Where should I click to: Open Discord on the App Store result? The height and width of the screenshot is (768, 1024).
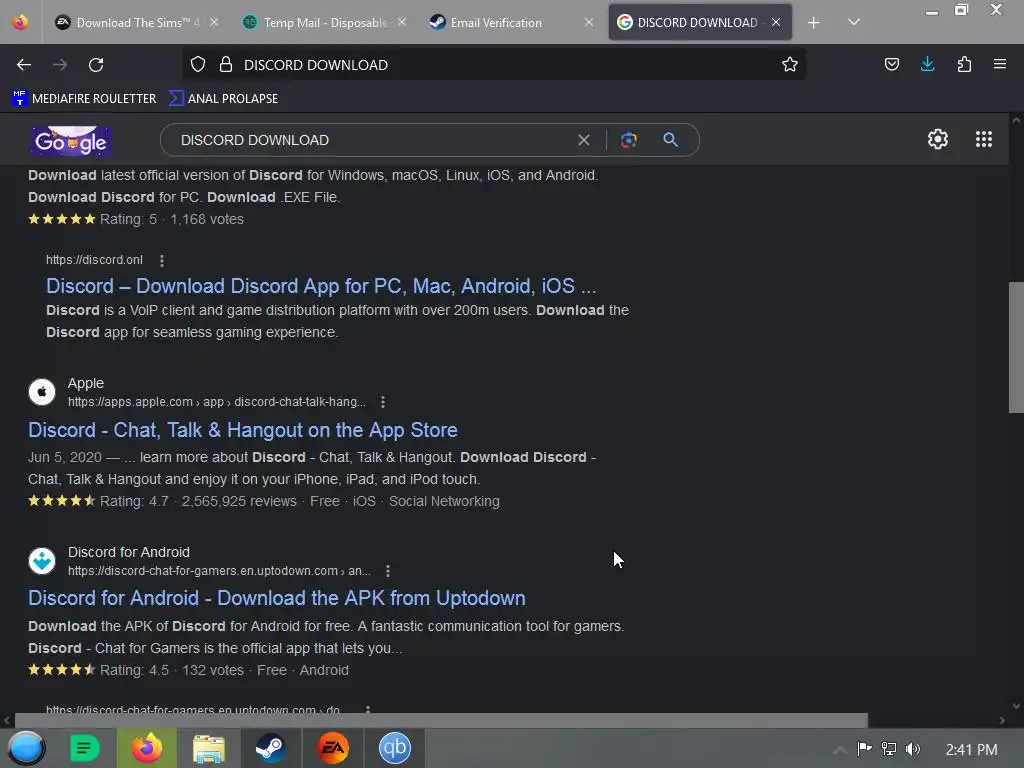click(242, 430)
